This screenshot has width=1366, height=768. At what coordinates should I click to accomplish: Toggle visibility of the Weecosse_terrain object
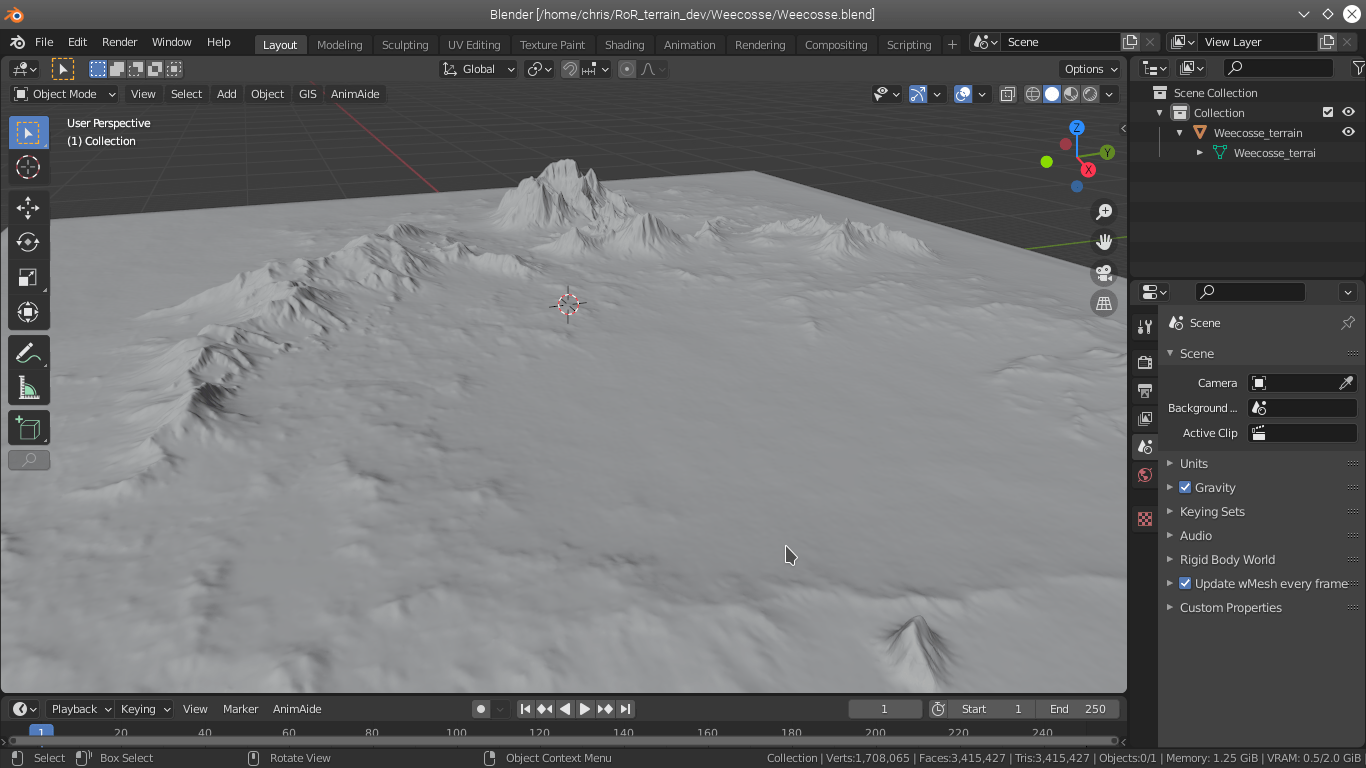[1347, 131]
